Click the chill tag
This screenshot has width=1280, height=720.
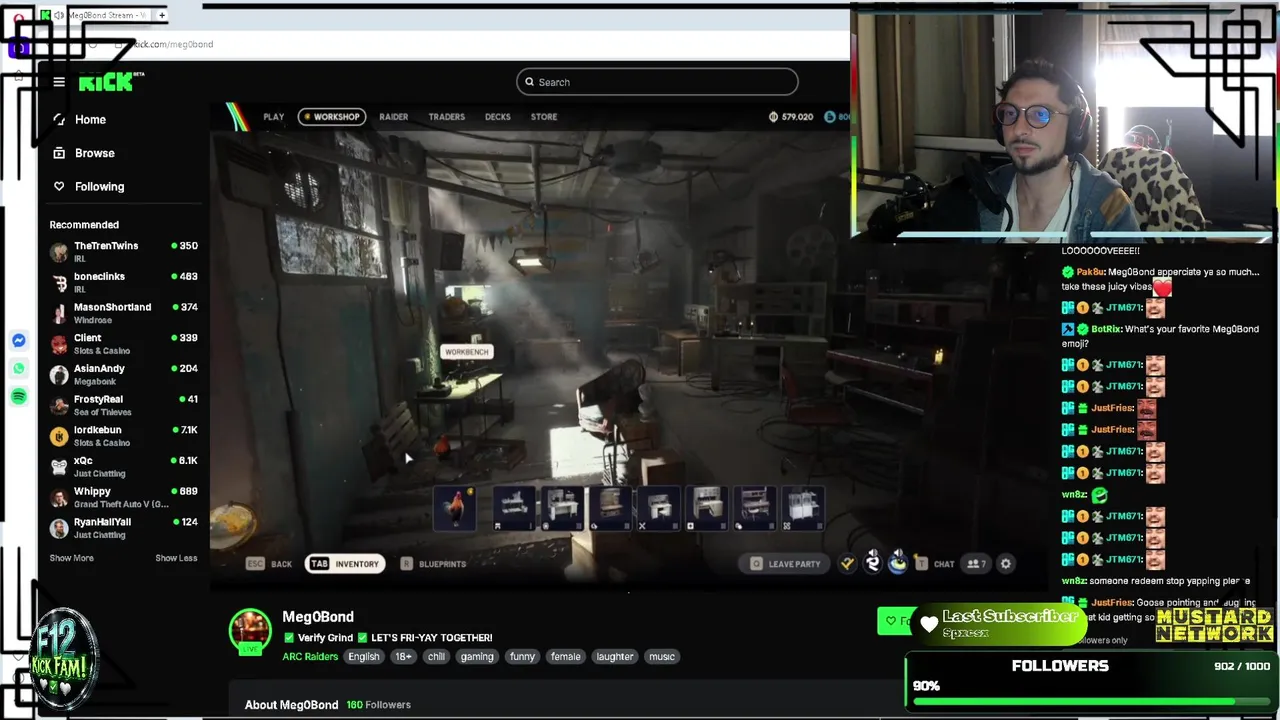point(437,657)
